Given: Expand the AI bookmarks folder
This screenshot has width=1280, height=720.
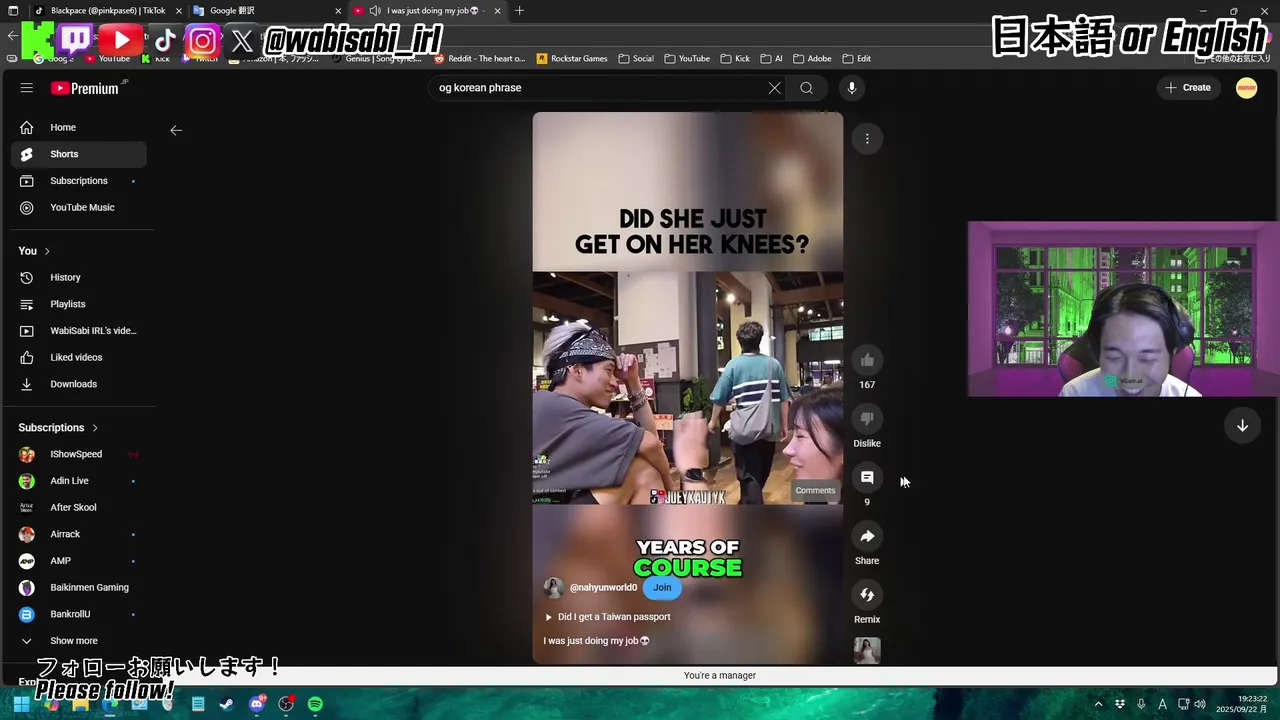Looking at the screenshot, I should pyautogui.click(x=772, y=59).
